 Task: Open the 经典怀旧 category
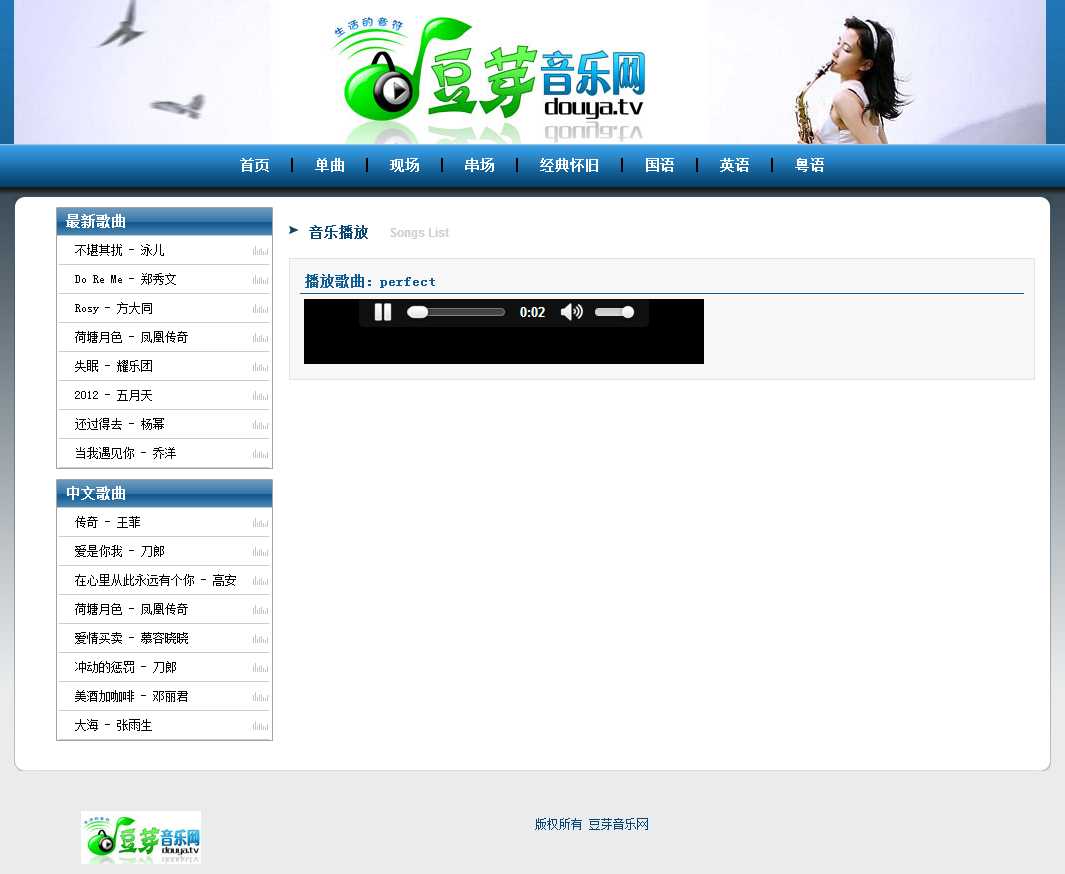(x=569, y=165)
